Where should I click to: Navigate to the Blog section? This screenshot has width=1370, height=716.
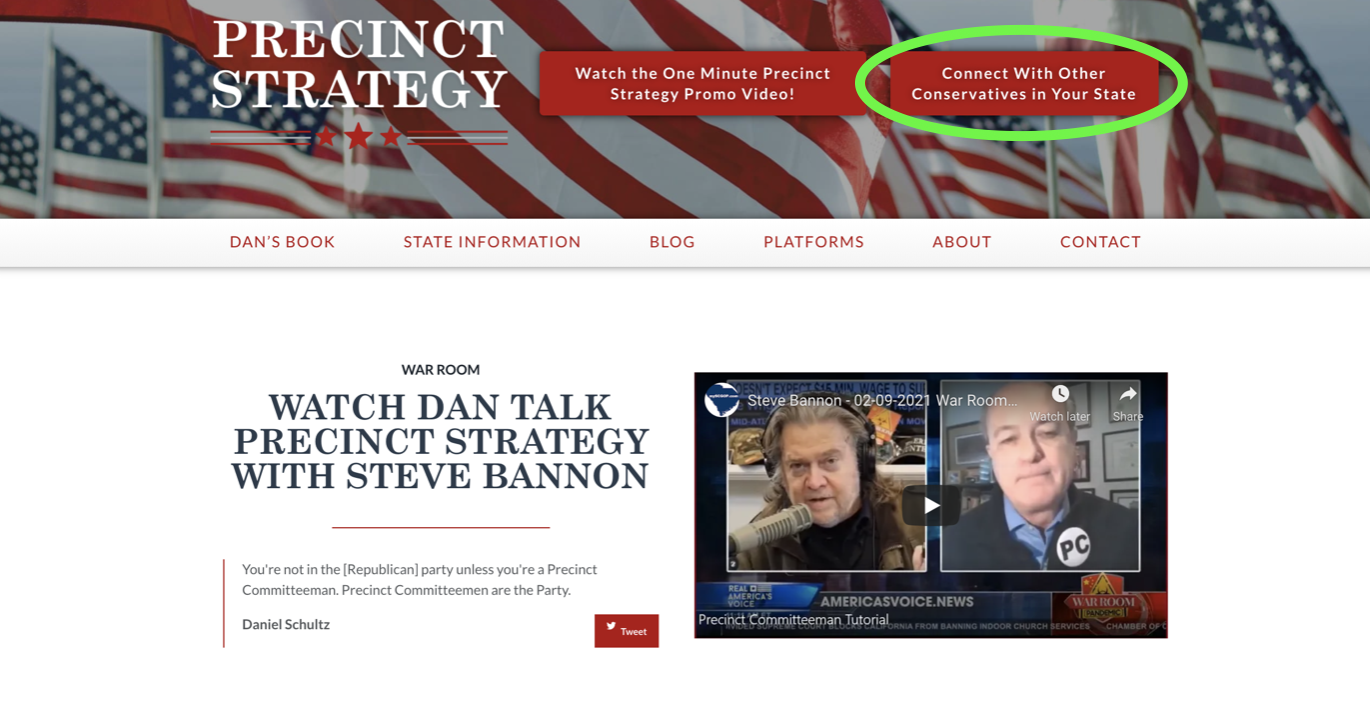pyautogui.click(x=671, y=241)
